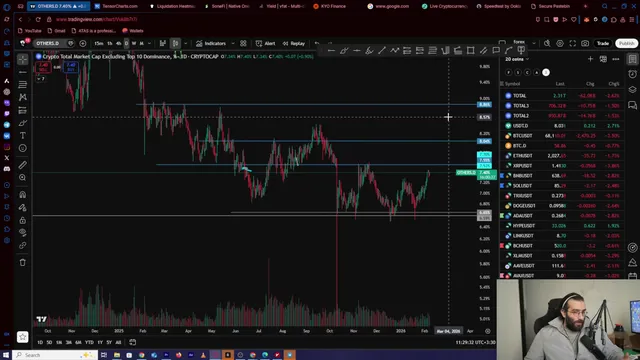Set YTD date range
Screen dimensions: 640x360
(89, 342)
